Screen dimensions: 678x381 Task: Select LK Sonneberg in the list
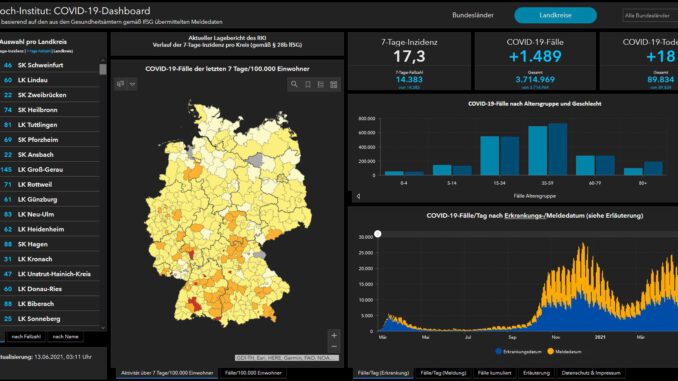click(50, 319)
